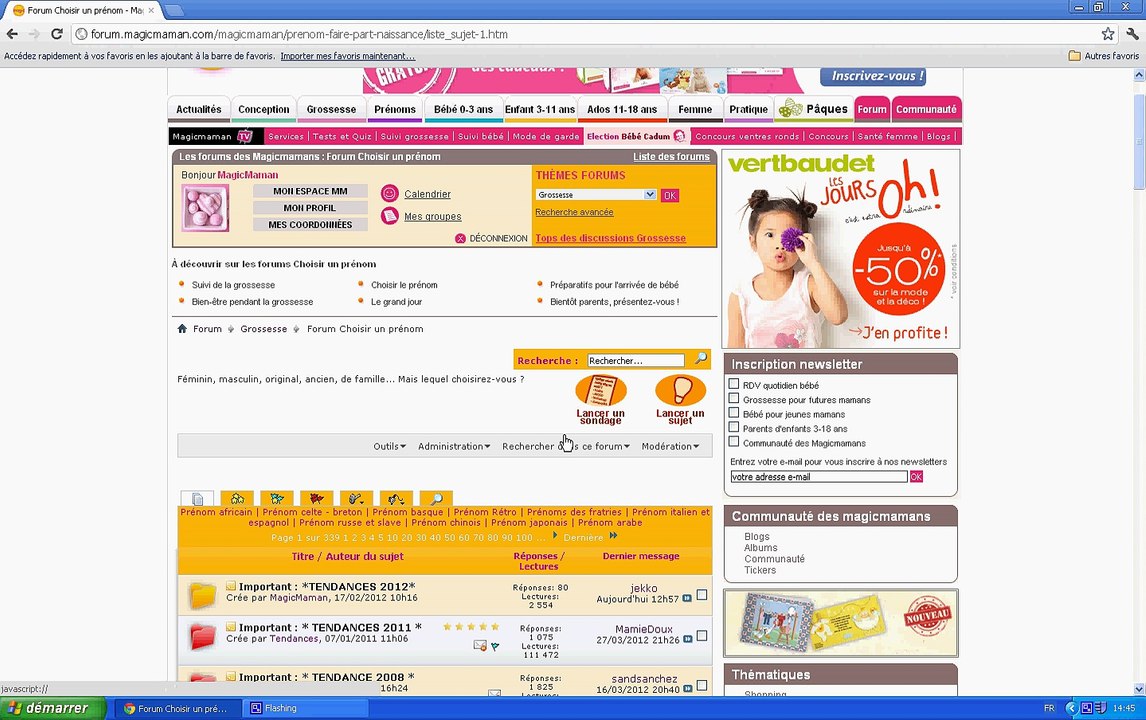Open the Autres favoris folder
This screenshot has width=1146, height=720.
pos(1104,56)
